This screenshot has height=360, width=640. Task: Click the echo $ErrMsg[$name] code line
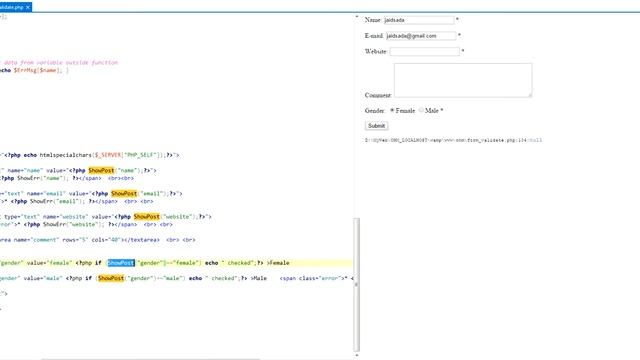tap(34, 70)
